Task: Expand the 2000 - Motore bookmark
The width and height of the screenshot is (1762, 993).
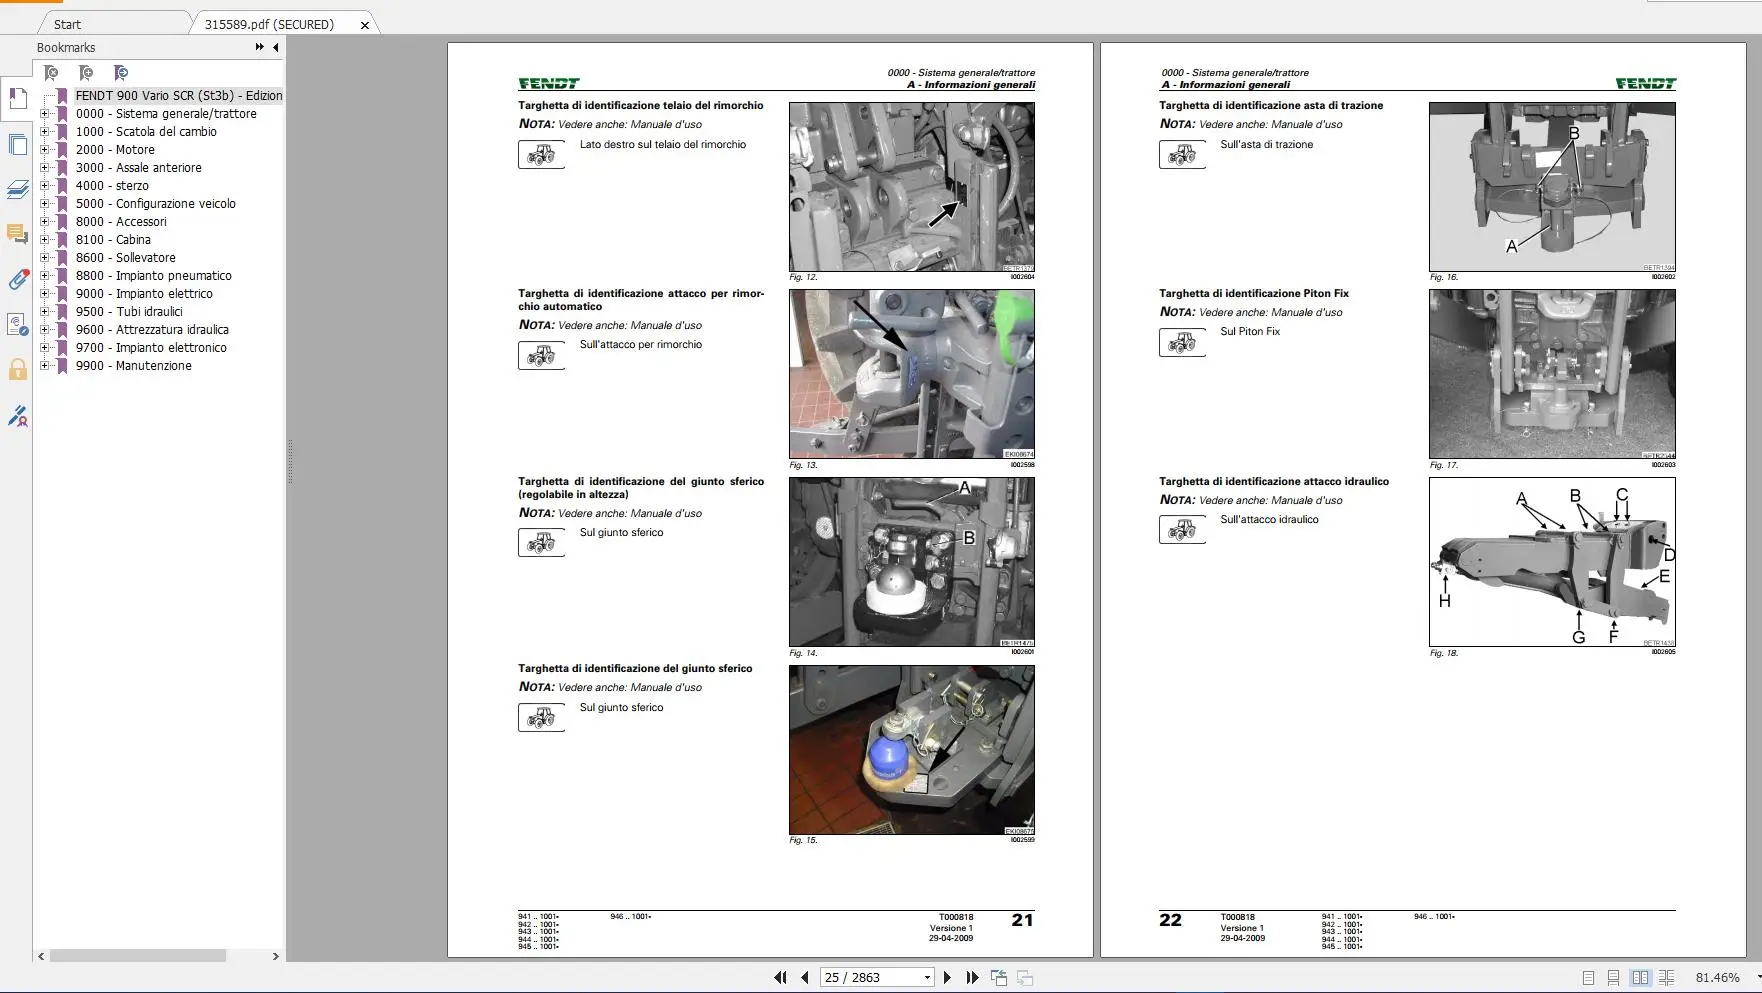Action: (x=44, y=150)
